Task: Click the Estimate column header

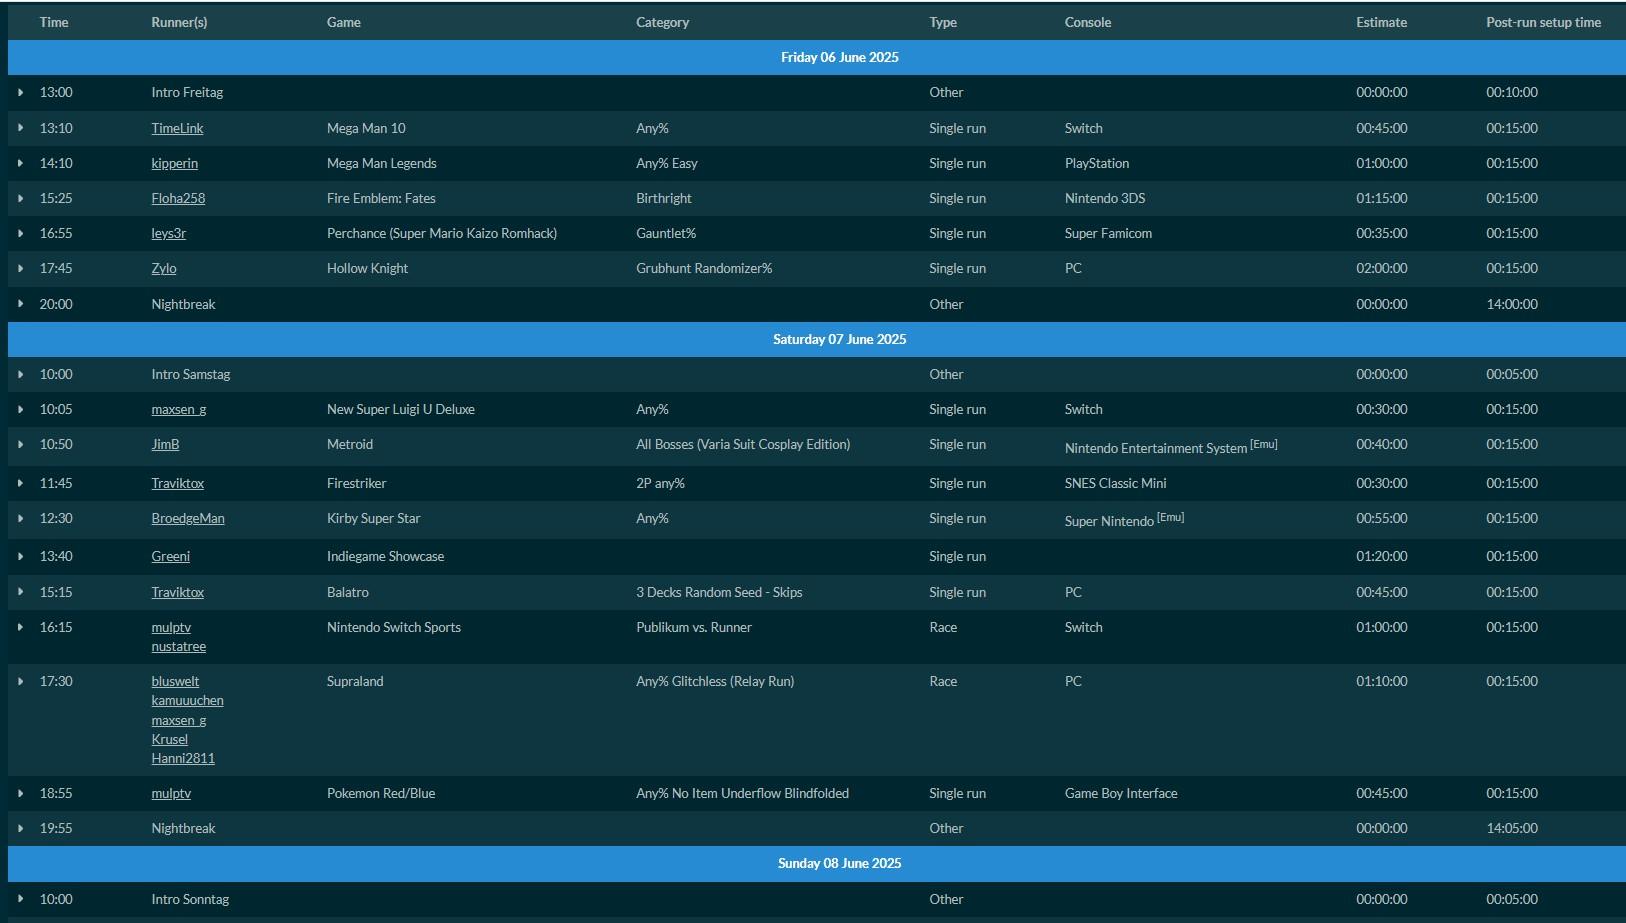Action: pyautogui.click(x=1381, y=22)
